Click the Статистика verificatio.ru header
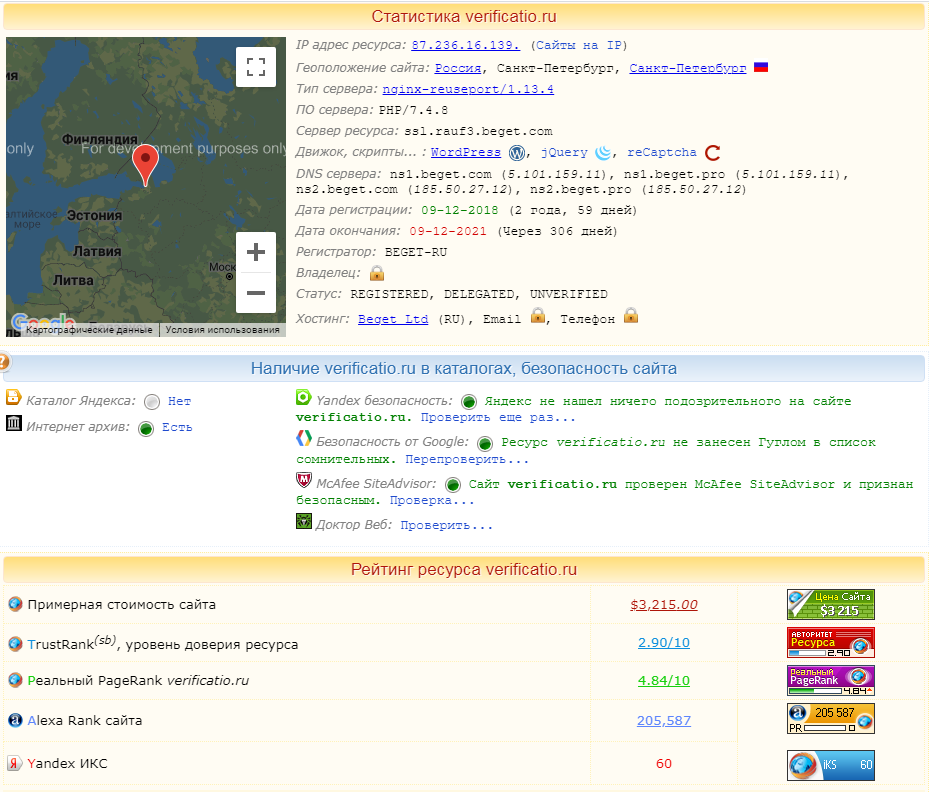The width and height of the screenshot is (929, 792). (464, 17)
